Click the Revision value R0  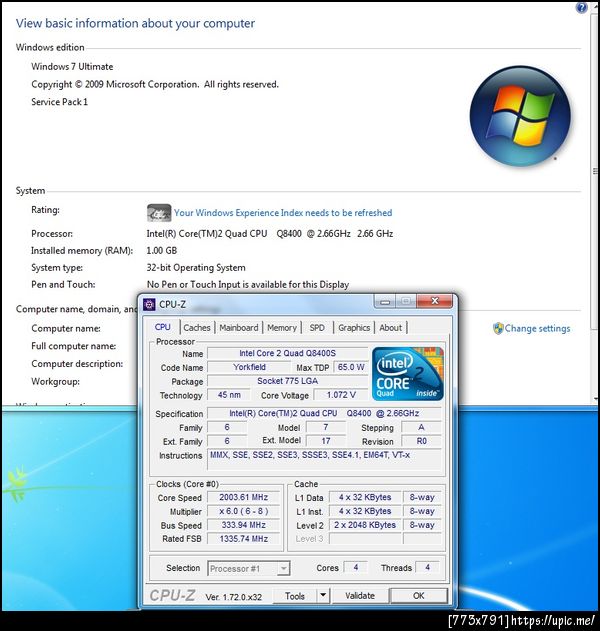point(421,441)
